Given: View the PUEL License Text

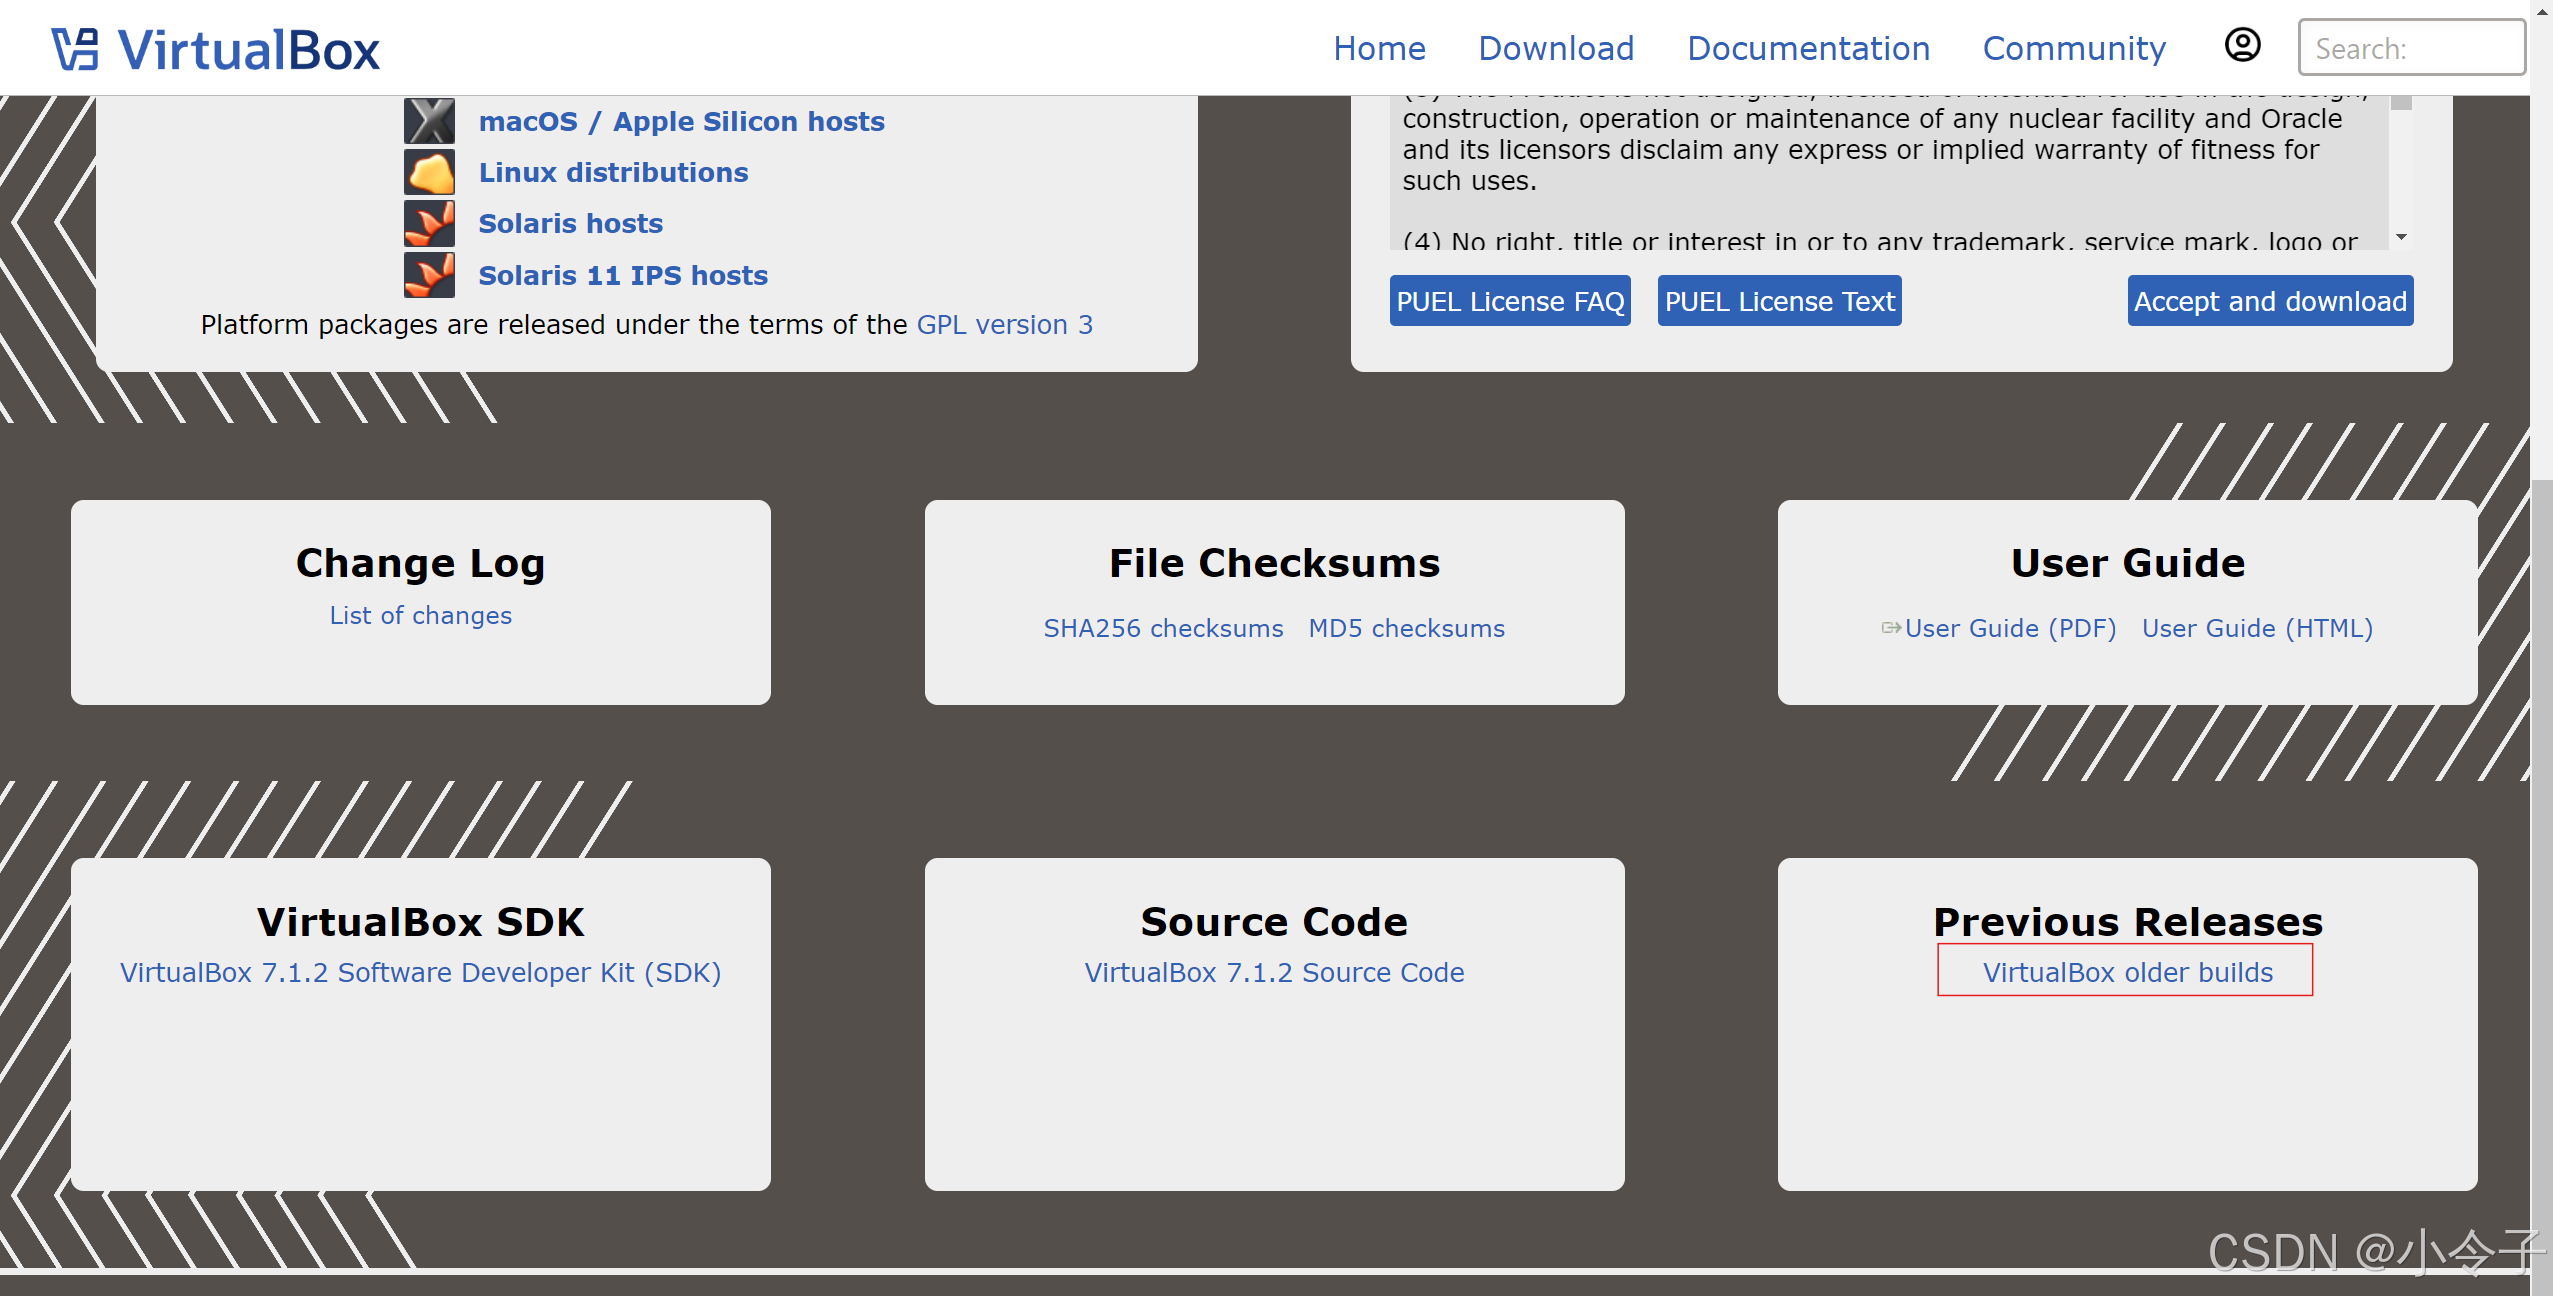Looking at the screenshot, I should (x=1779, y=301).
